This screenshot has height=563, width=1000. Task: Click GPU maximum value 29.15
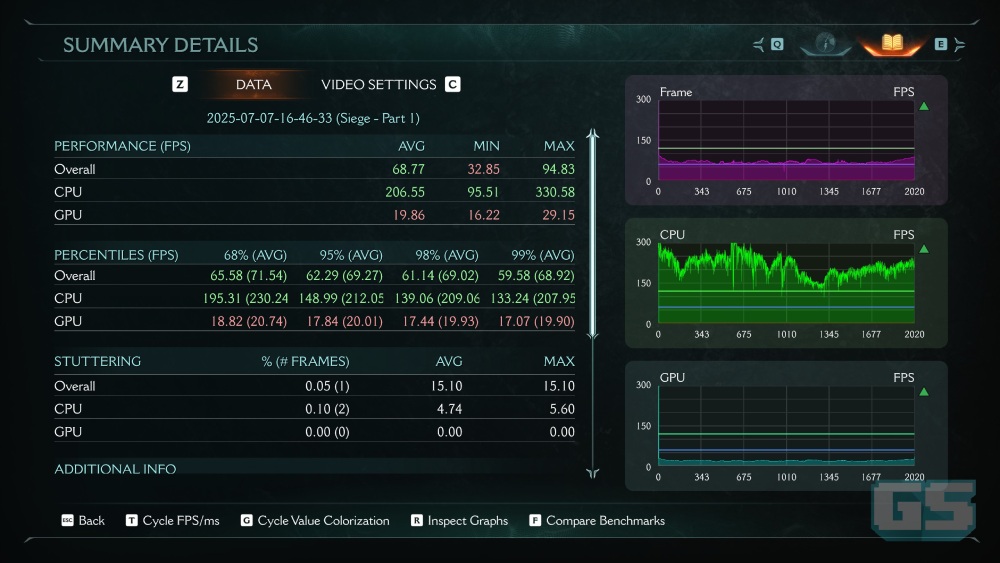(559, 215)
